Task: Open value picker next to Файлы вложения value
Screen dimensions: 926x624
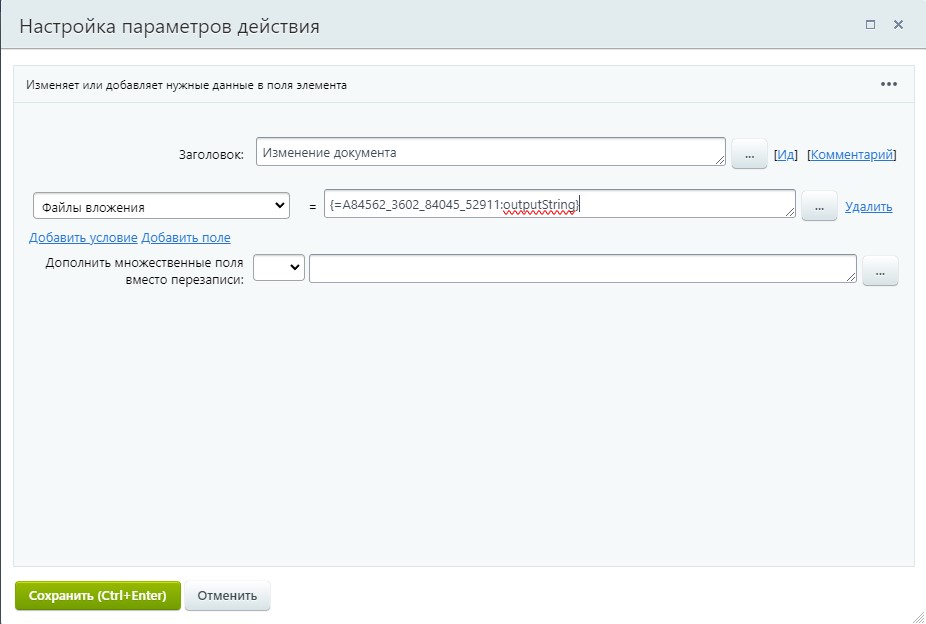Action: tap(819, 207)
